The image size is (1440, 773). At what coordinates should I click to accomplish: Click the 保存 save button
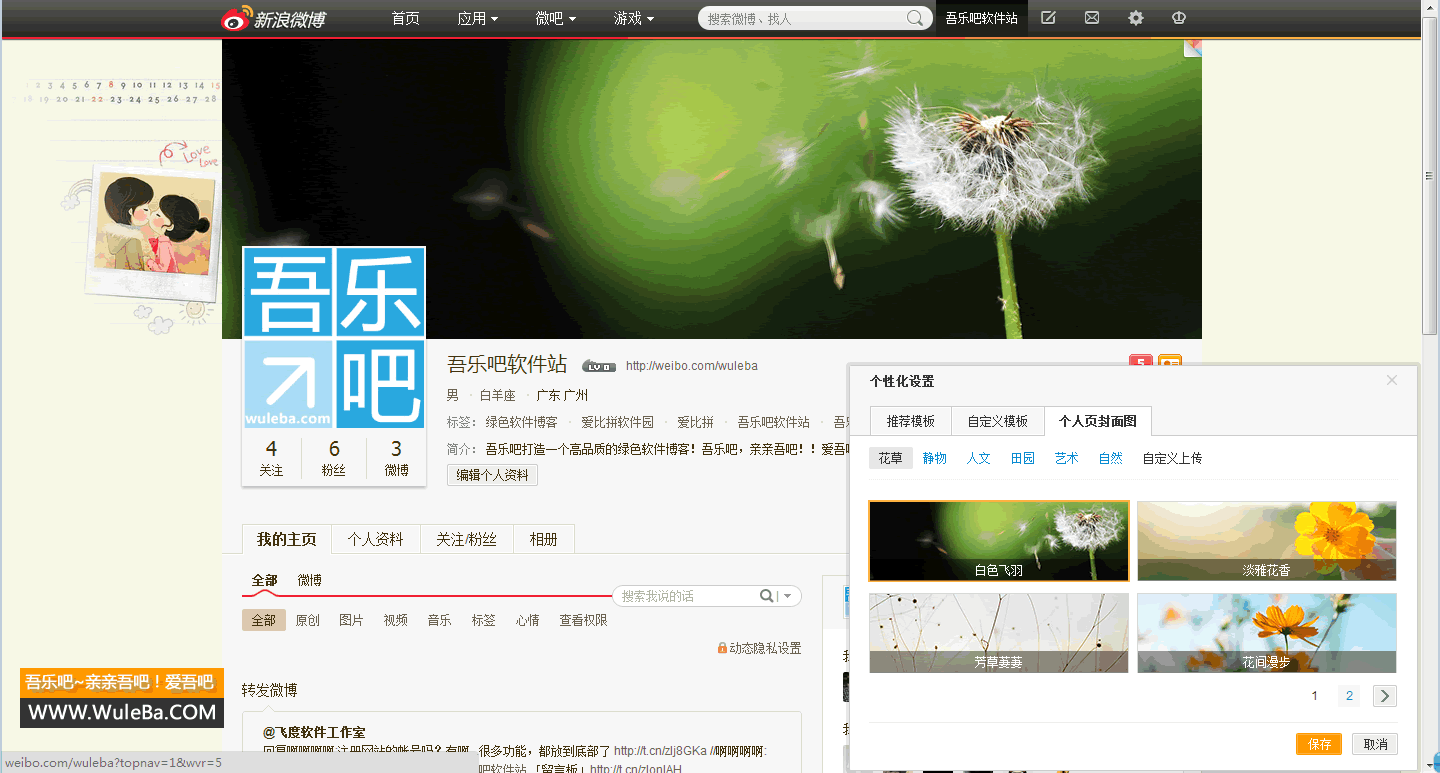(1319, 744)
